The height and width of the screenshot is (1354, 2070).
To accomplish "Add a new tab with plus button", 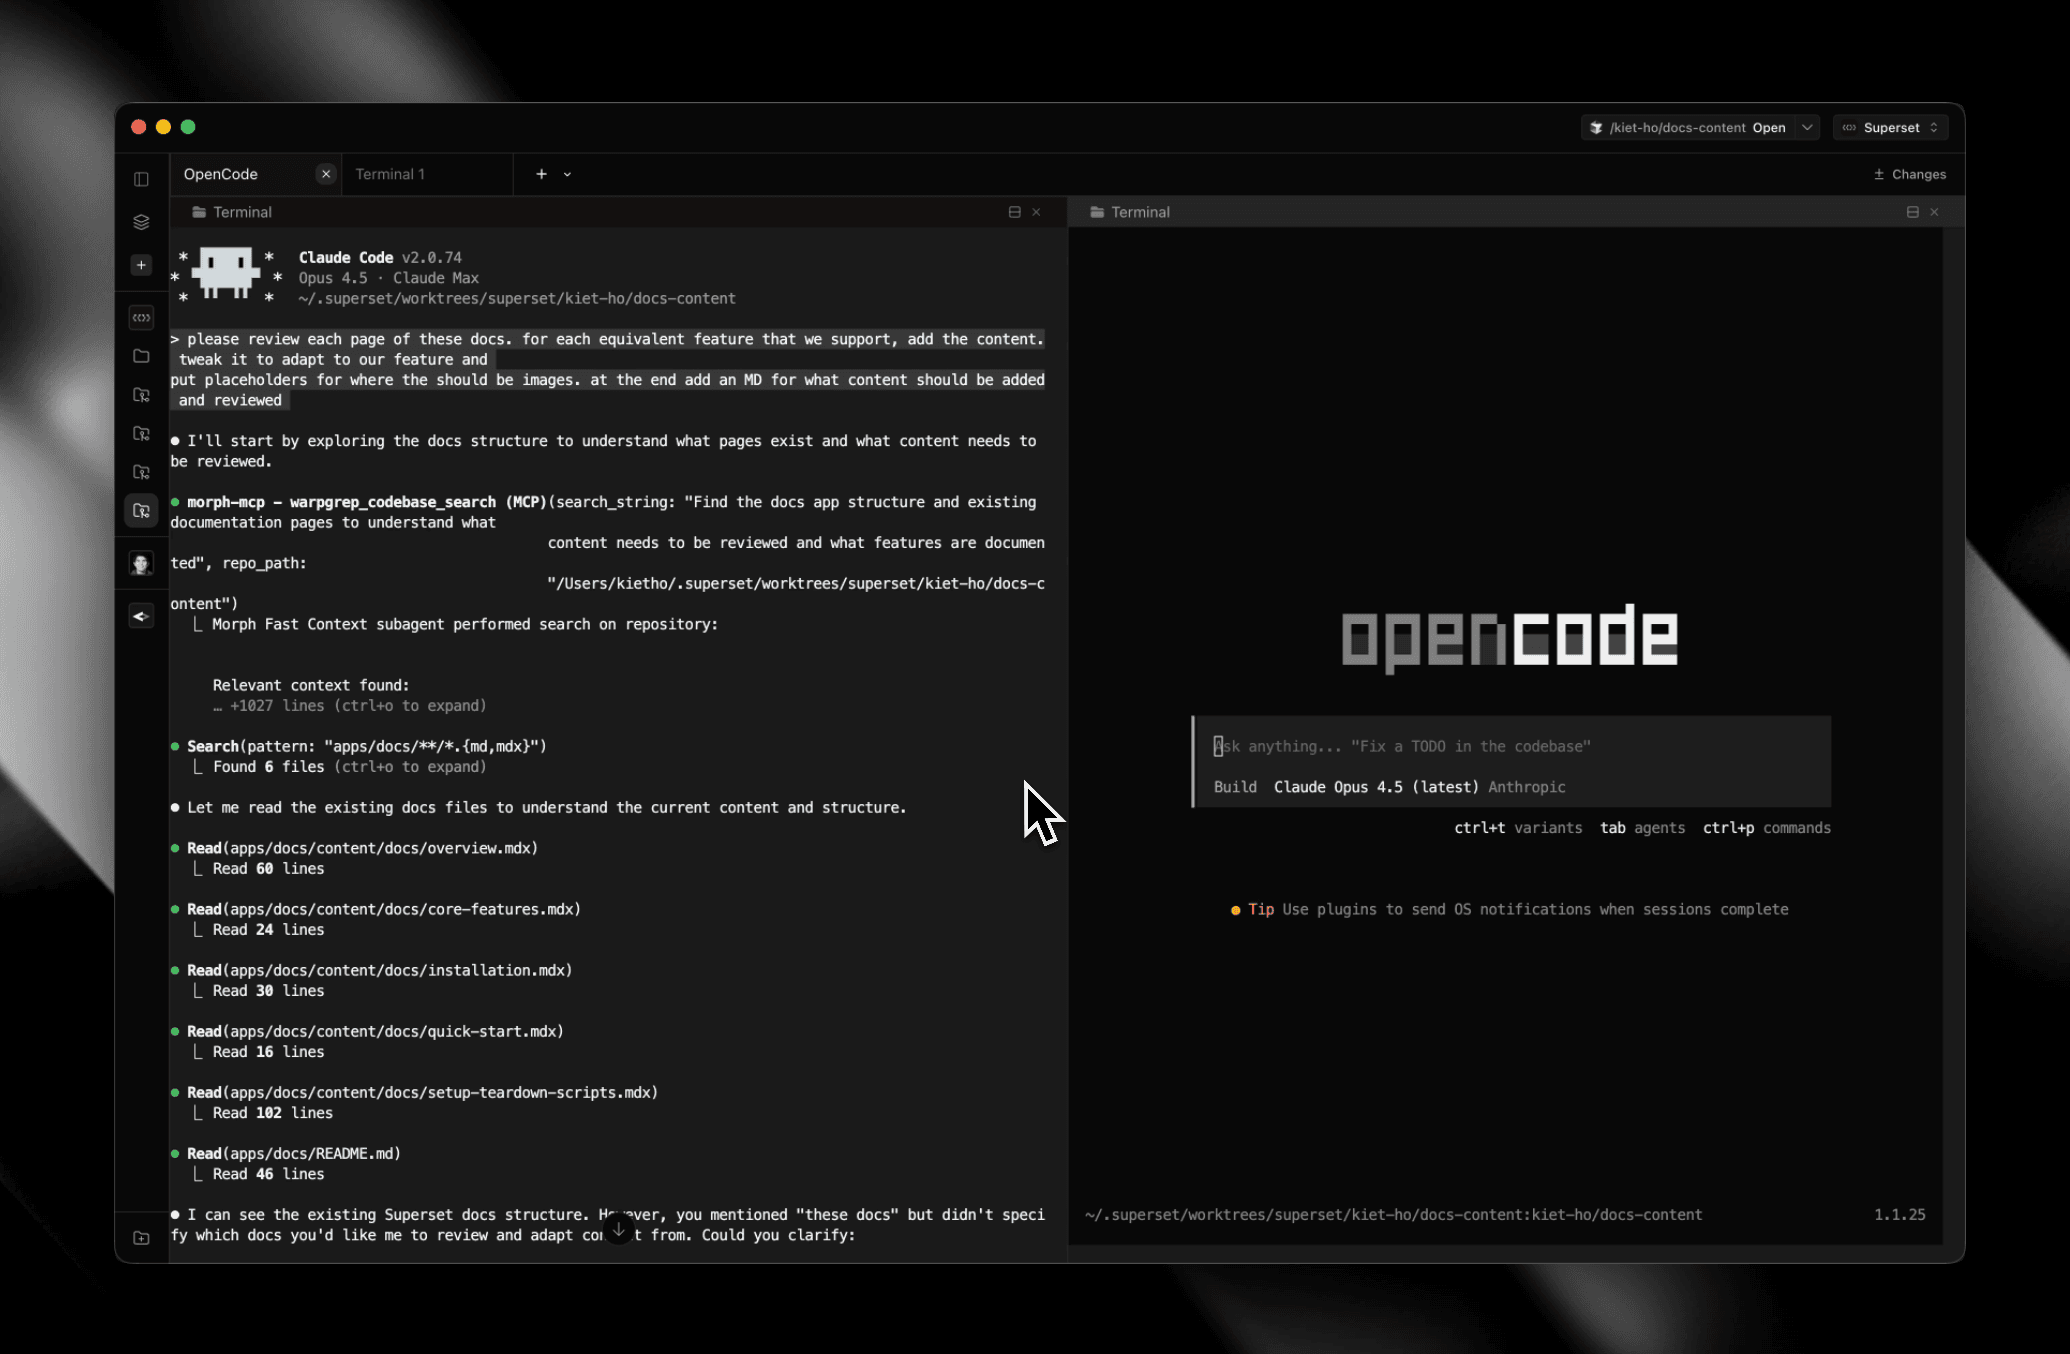I will [x=541, y=174].
